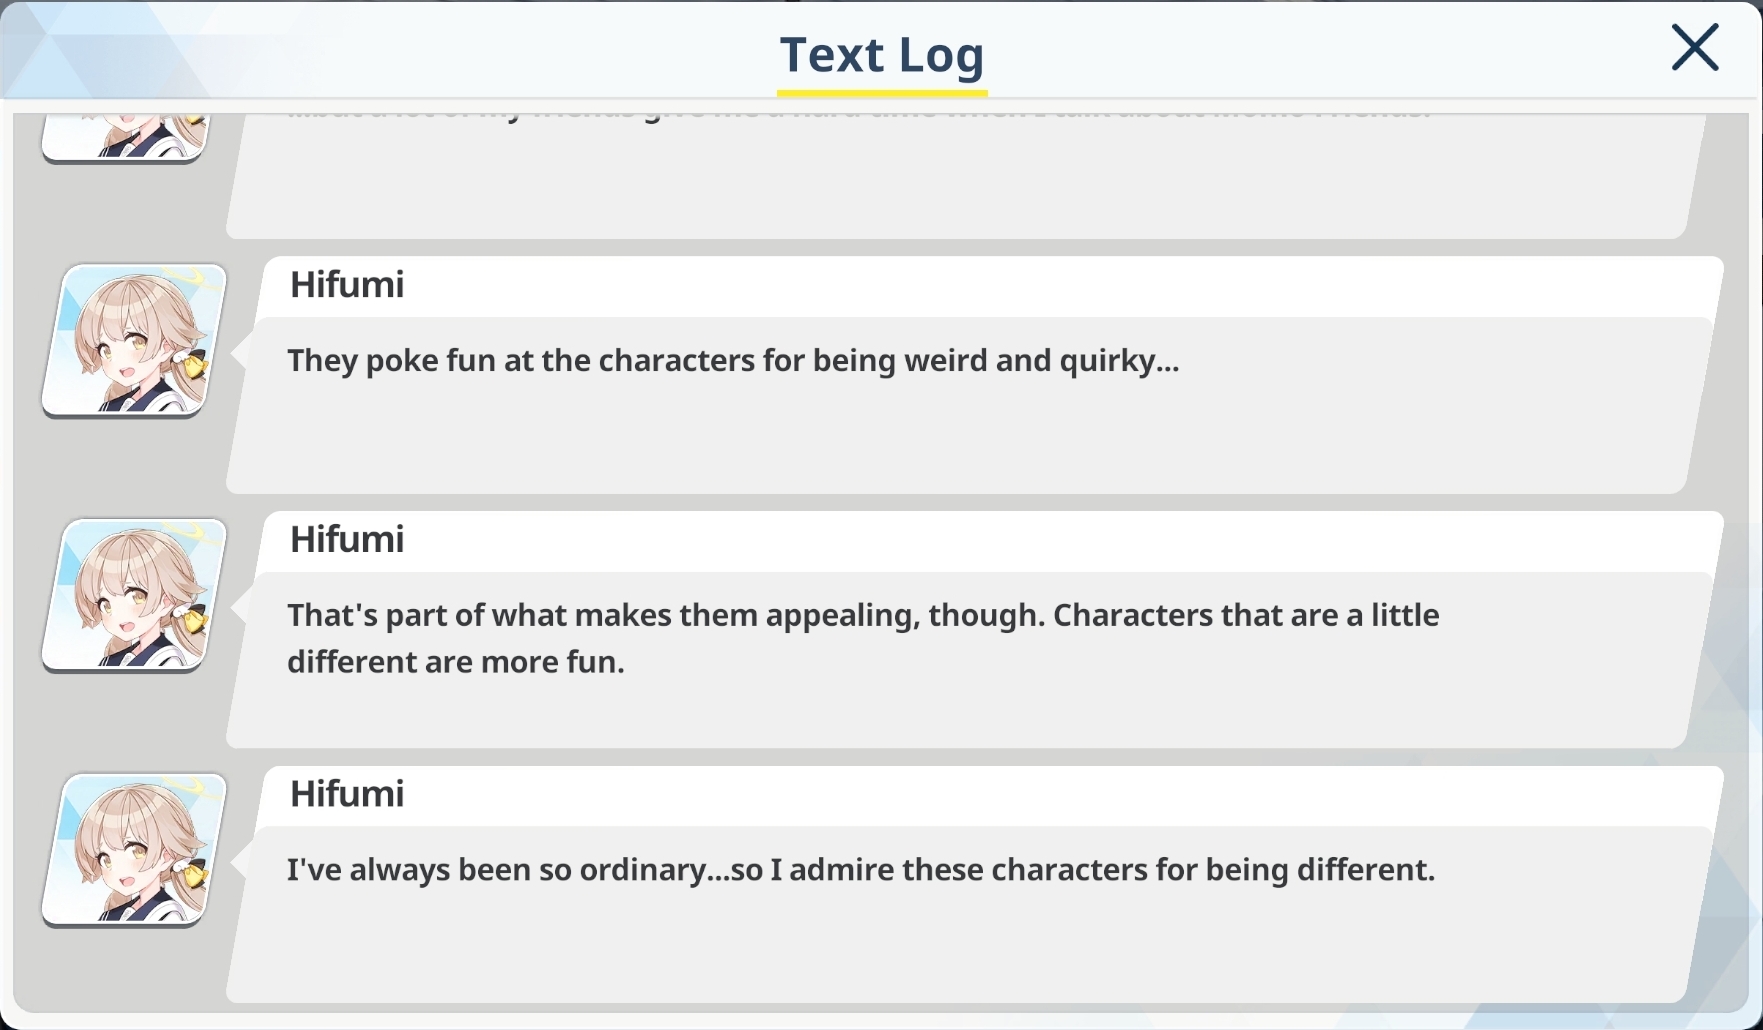Close the Text Log with the X
This screenshot has height=1030, width=1763.
1694,48
